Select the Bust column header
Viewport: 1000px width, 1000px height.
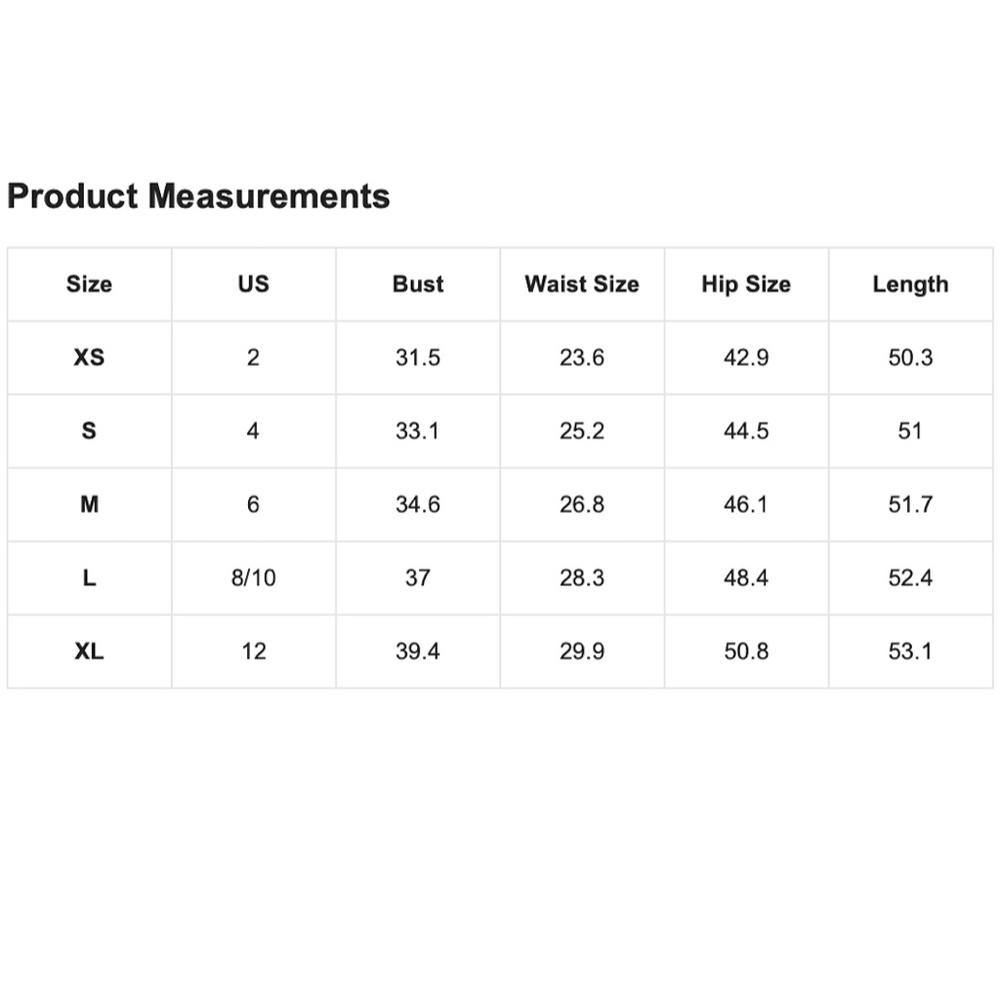point(417,284)
